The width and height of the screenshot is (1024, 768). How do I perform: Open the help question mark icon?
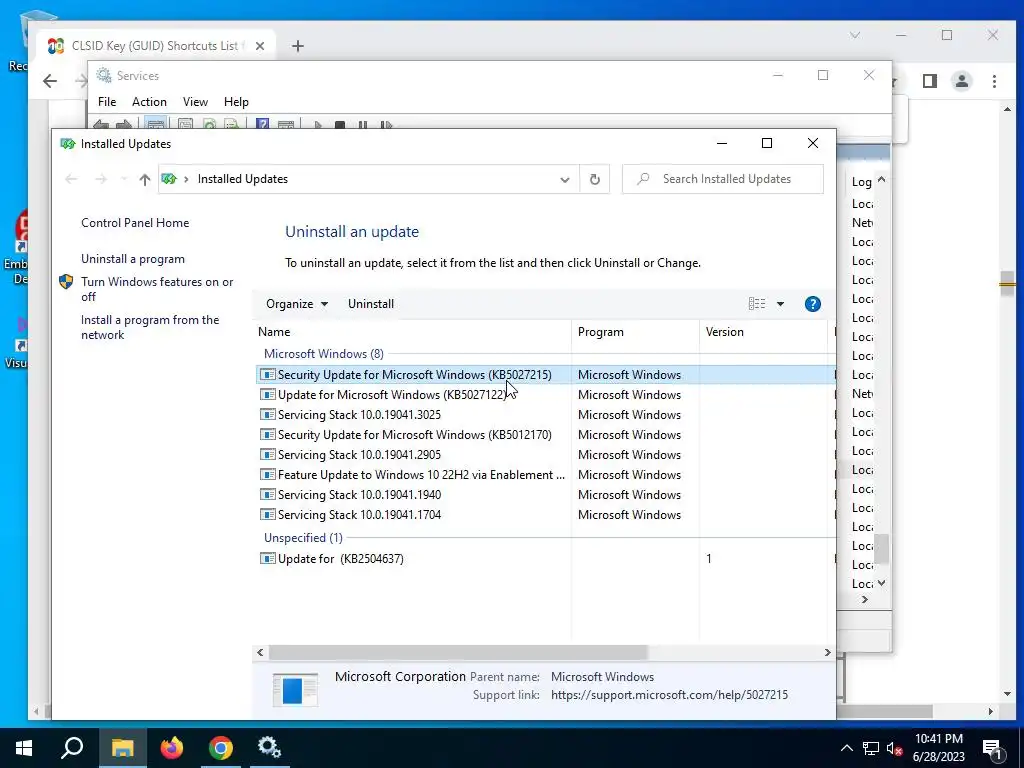[812, 304]
